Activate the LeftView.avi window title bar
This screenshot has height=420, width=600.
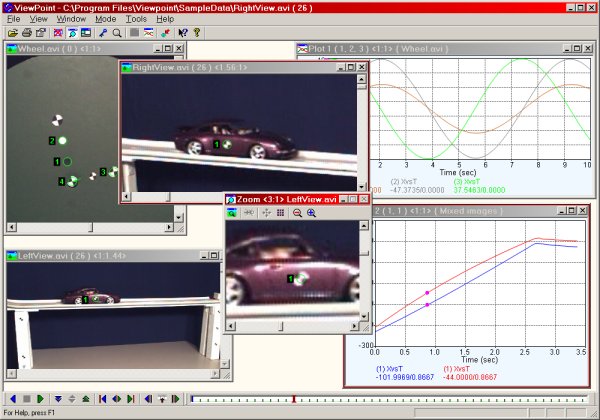[x=90, y=257]
